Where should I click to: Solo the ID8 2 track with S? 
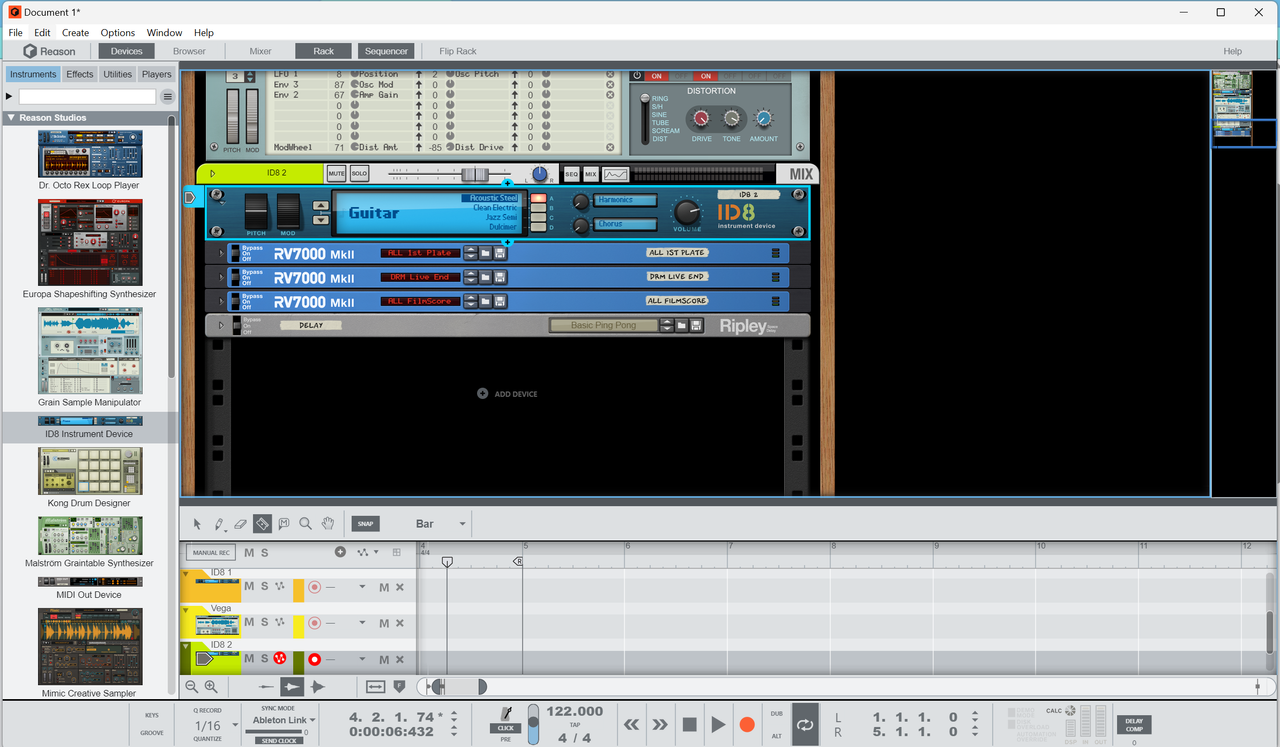click(264, 658)
